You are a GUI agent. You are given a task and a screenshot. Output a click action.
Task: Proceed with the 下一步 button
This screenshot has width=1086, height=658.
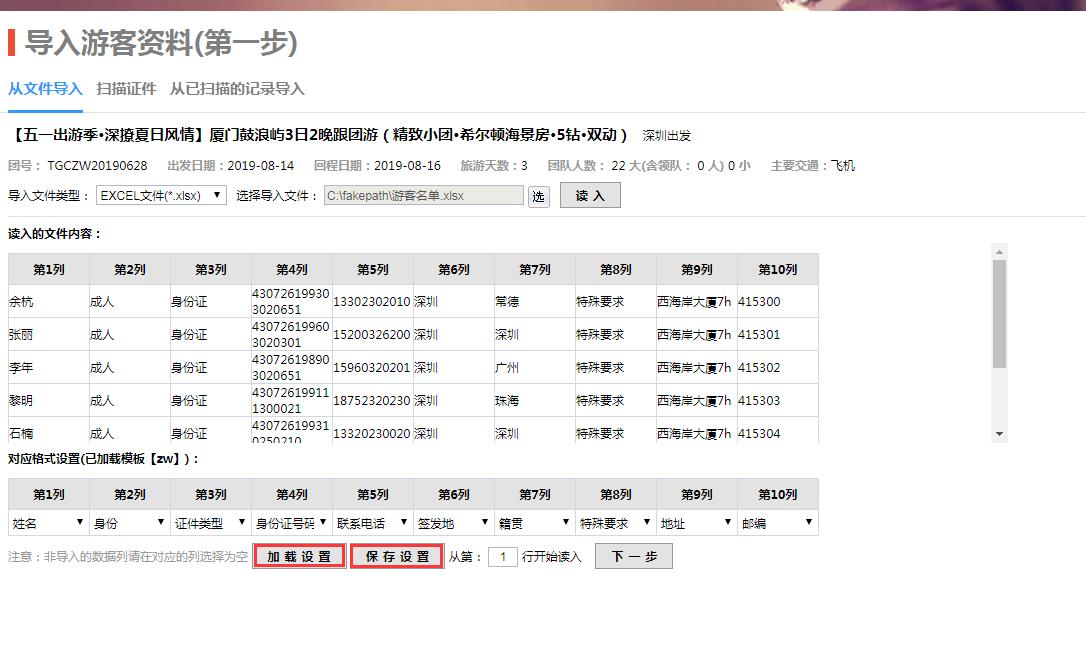coord(633,557)
